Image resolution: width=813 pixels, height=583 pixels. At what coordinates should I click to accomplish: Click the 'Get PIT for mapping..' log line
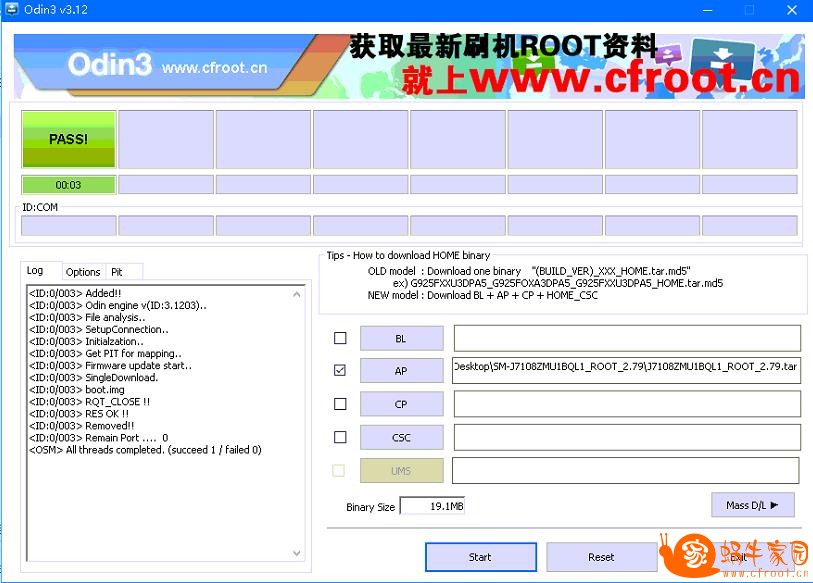[x=105, y=354]
